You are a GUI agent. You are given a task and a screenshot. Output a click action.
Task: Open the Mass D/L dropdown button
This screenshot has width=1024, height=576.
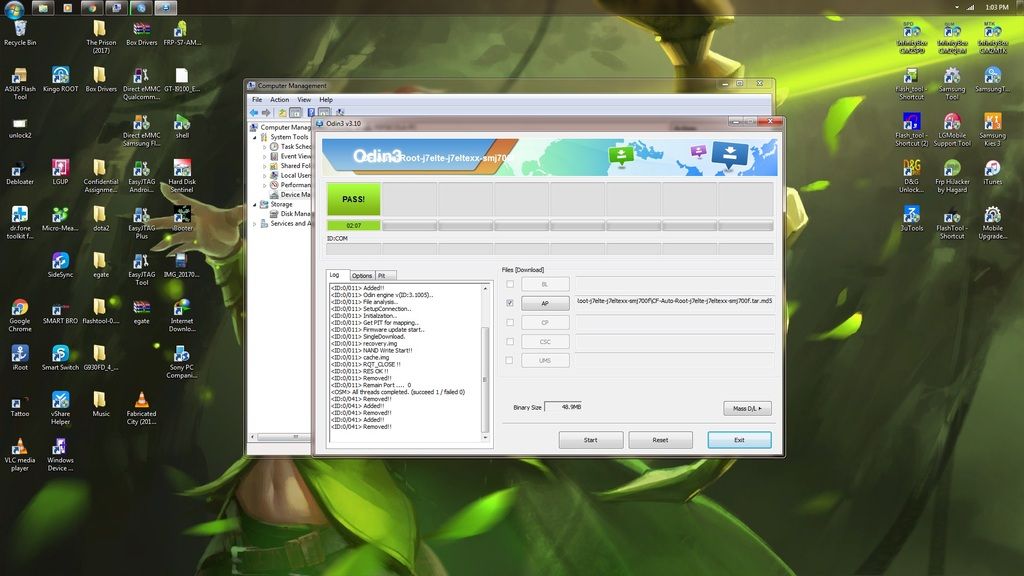click(x=747, y=408)
